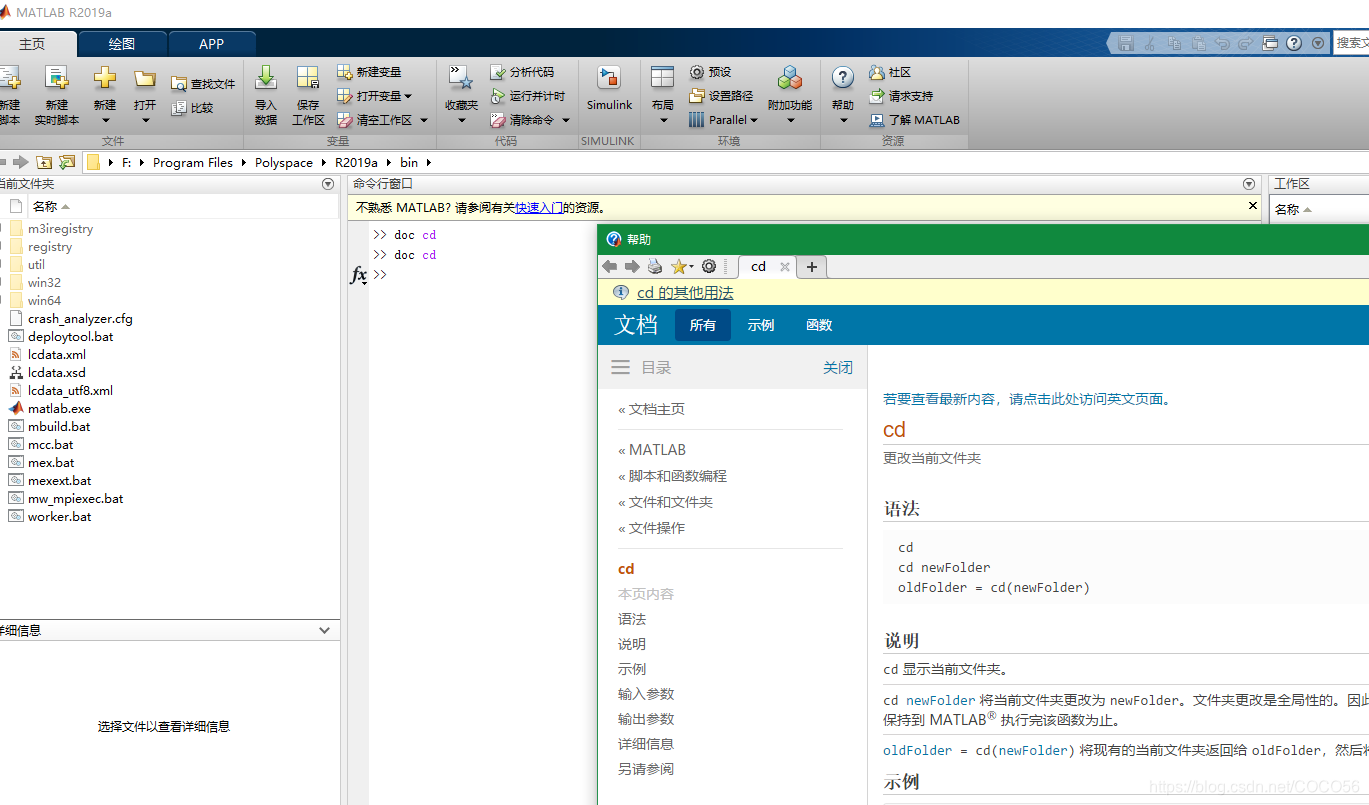Click the 运行并计时 tool

point(527,96)
